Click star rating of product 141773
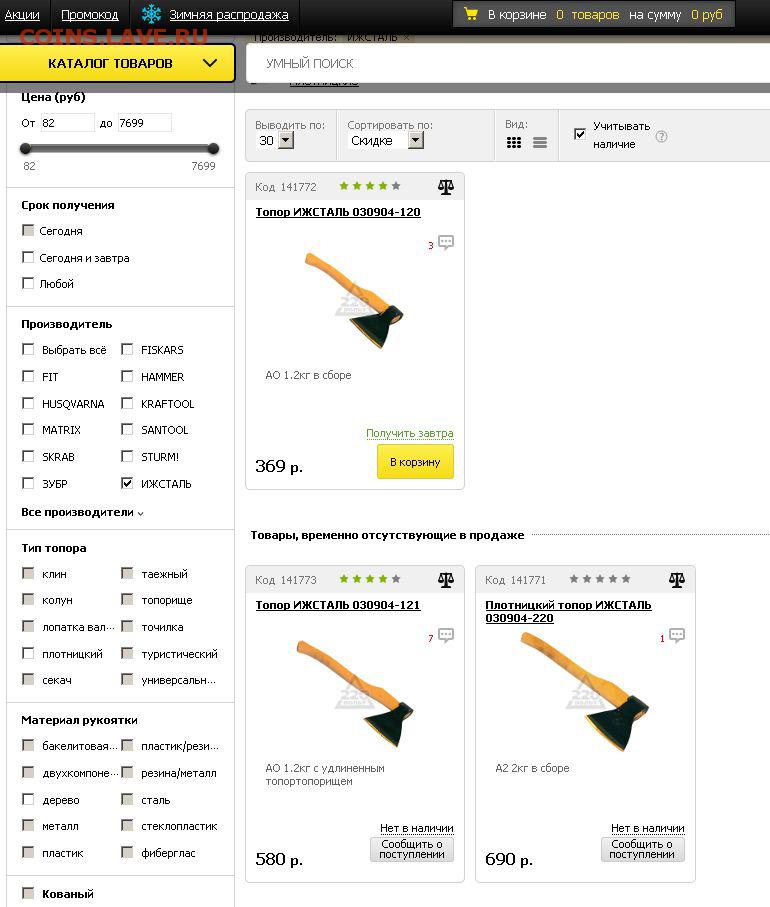770x907 pixels. 370,578
